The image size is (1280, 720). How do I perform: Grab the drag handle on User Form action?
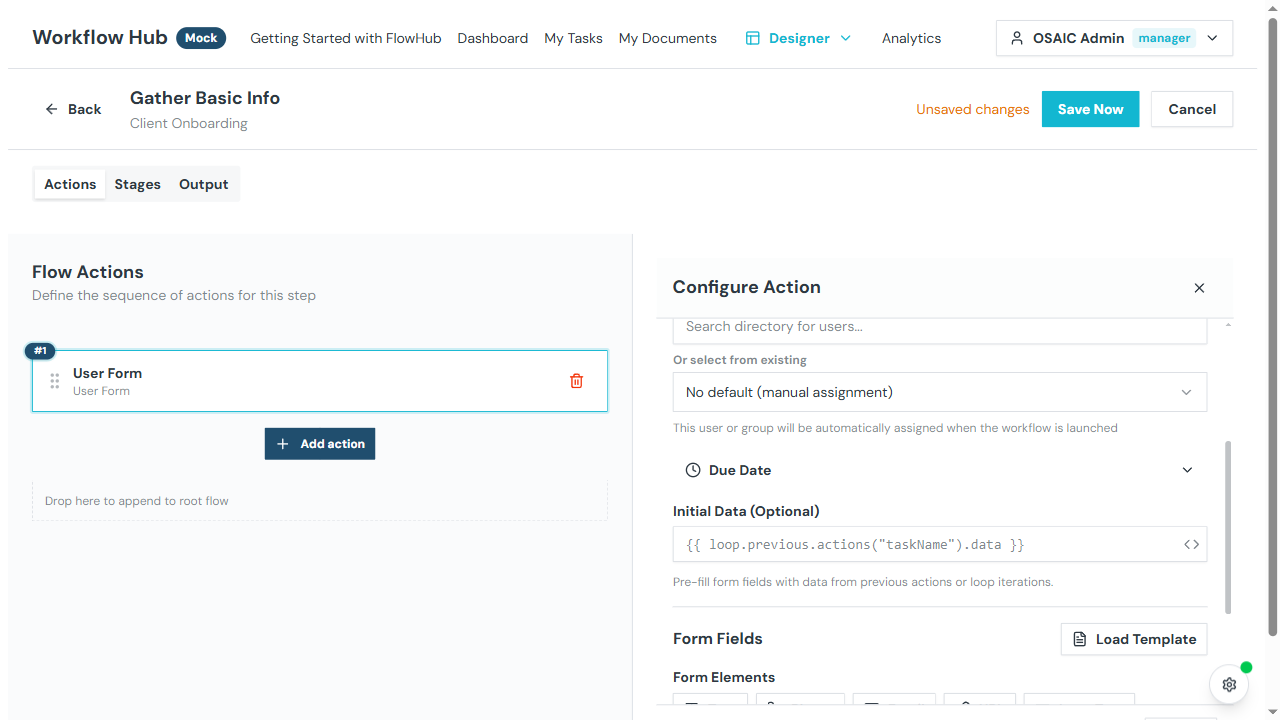pos(55,381)
